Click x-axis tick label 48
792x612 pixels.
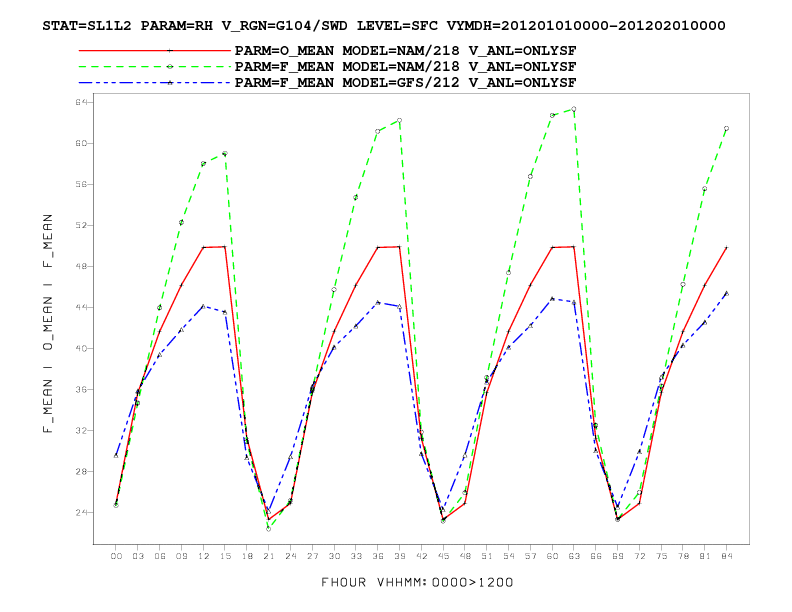[465, 556]
